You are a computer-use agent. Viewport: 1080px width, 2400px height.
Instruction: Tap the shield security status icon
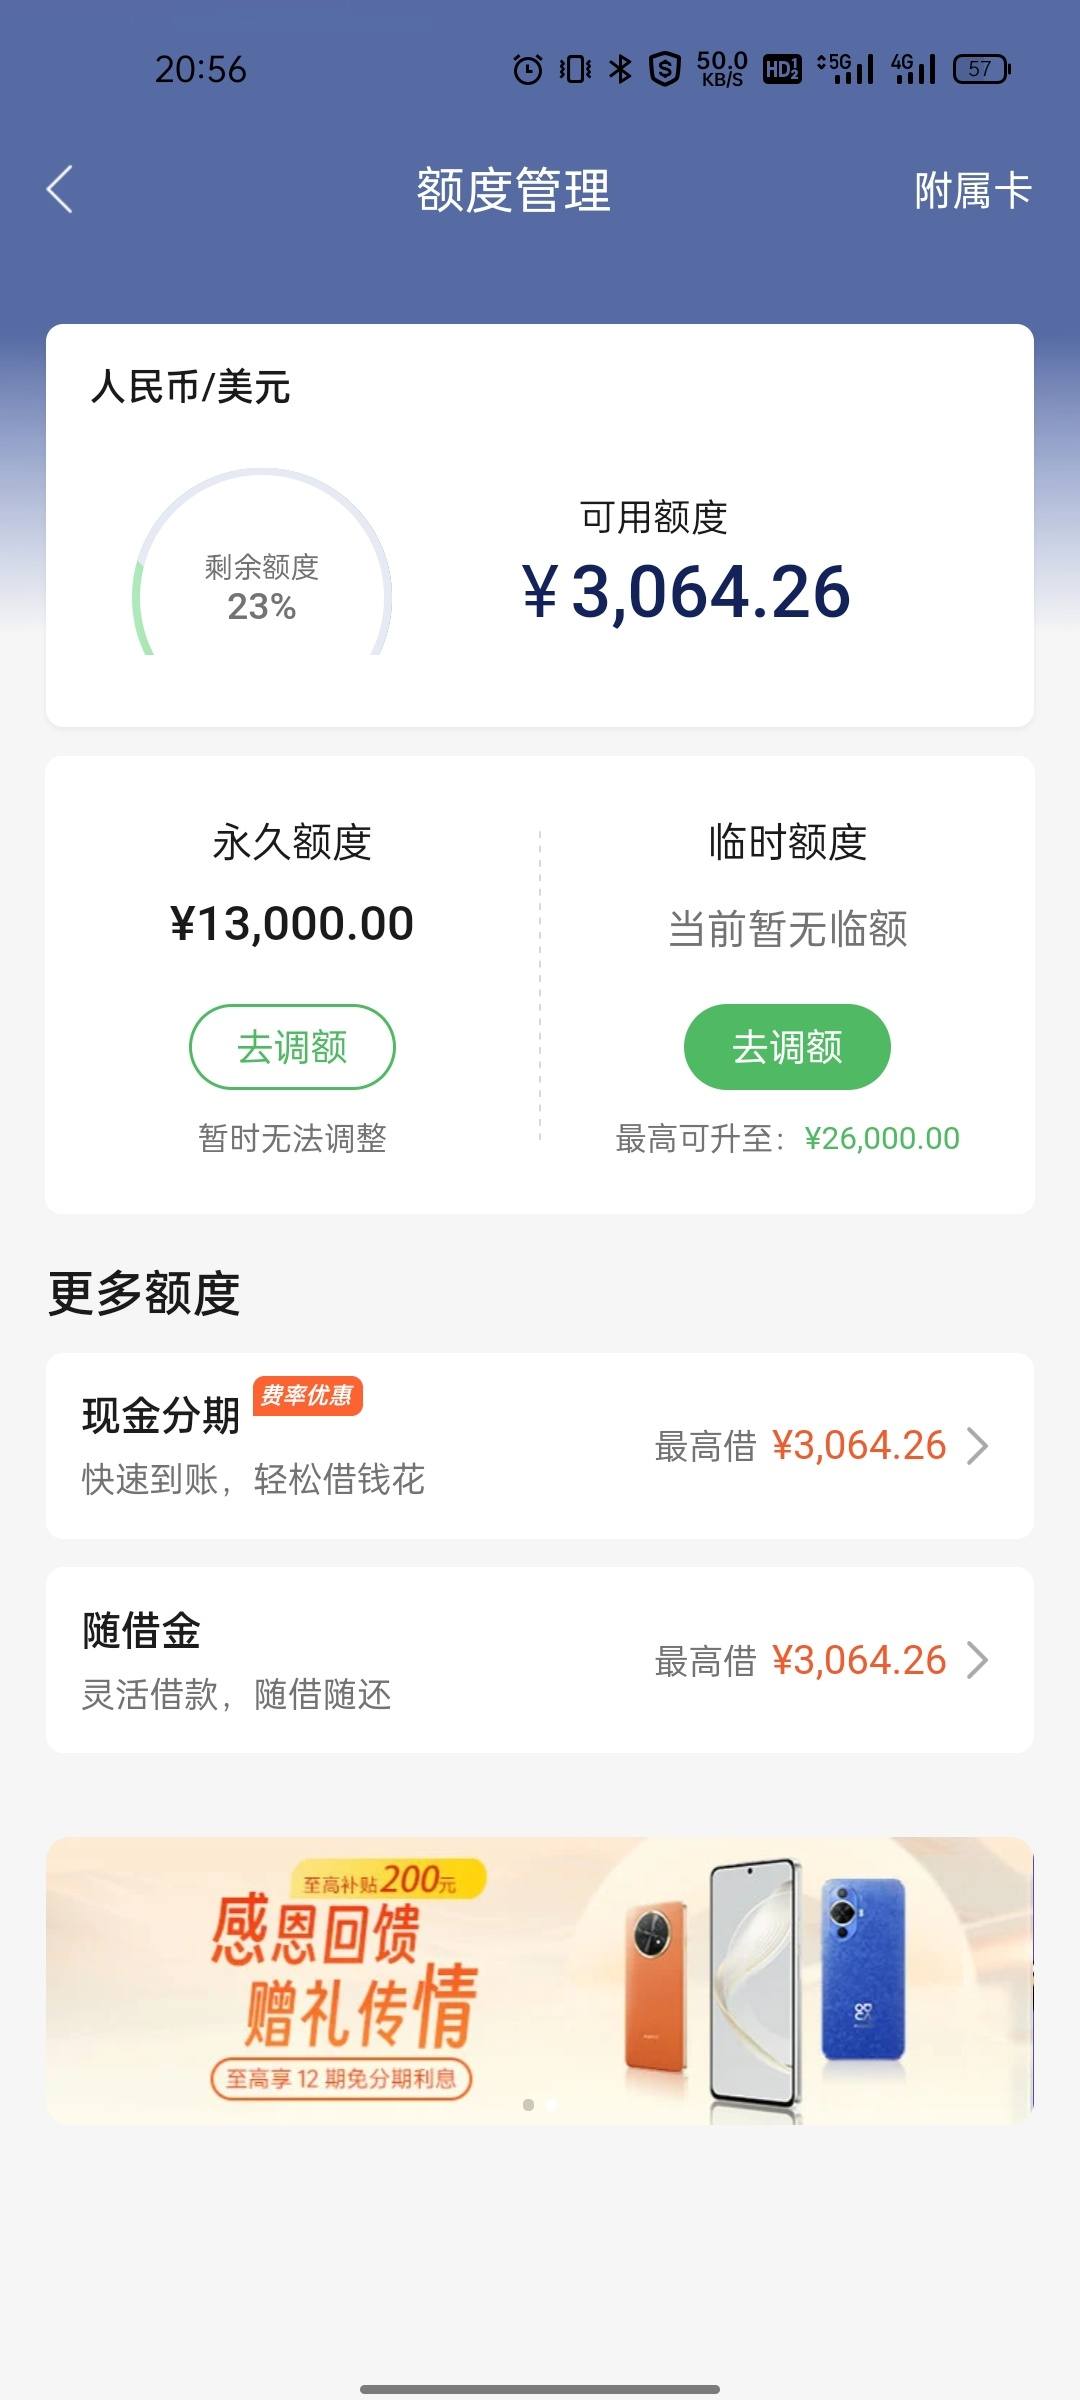665,69
